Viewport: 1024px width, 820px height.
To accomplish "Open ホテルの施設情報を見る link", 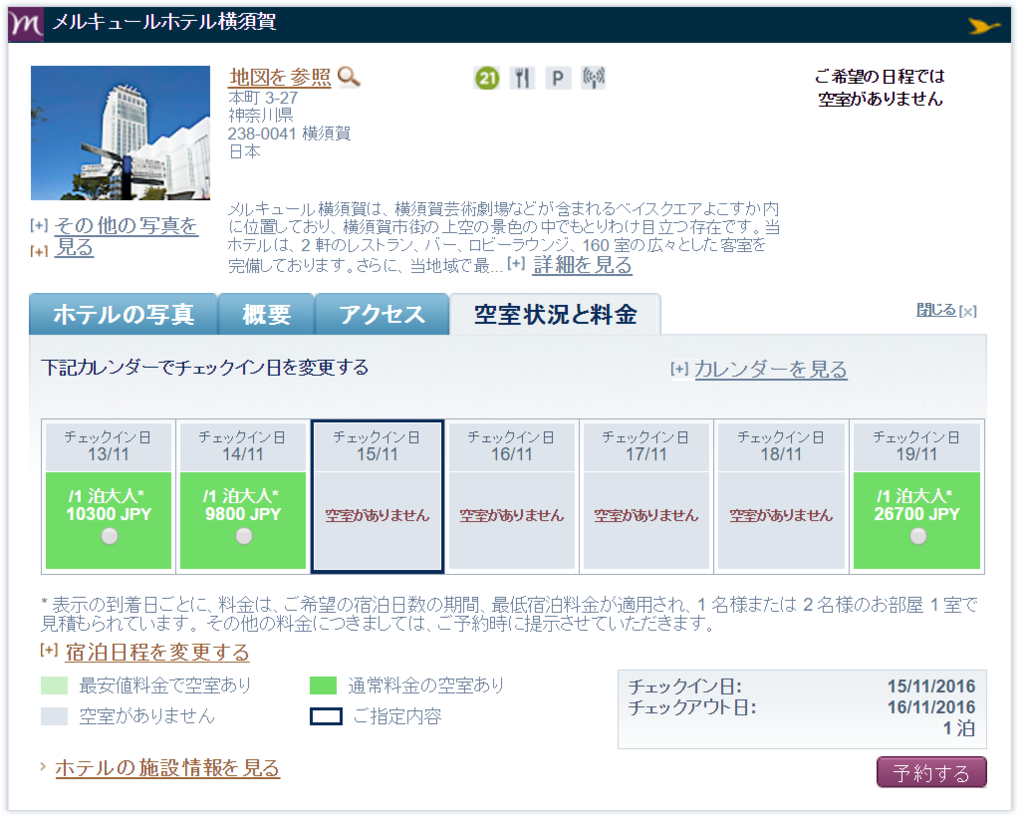I will (167, 768).
